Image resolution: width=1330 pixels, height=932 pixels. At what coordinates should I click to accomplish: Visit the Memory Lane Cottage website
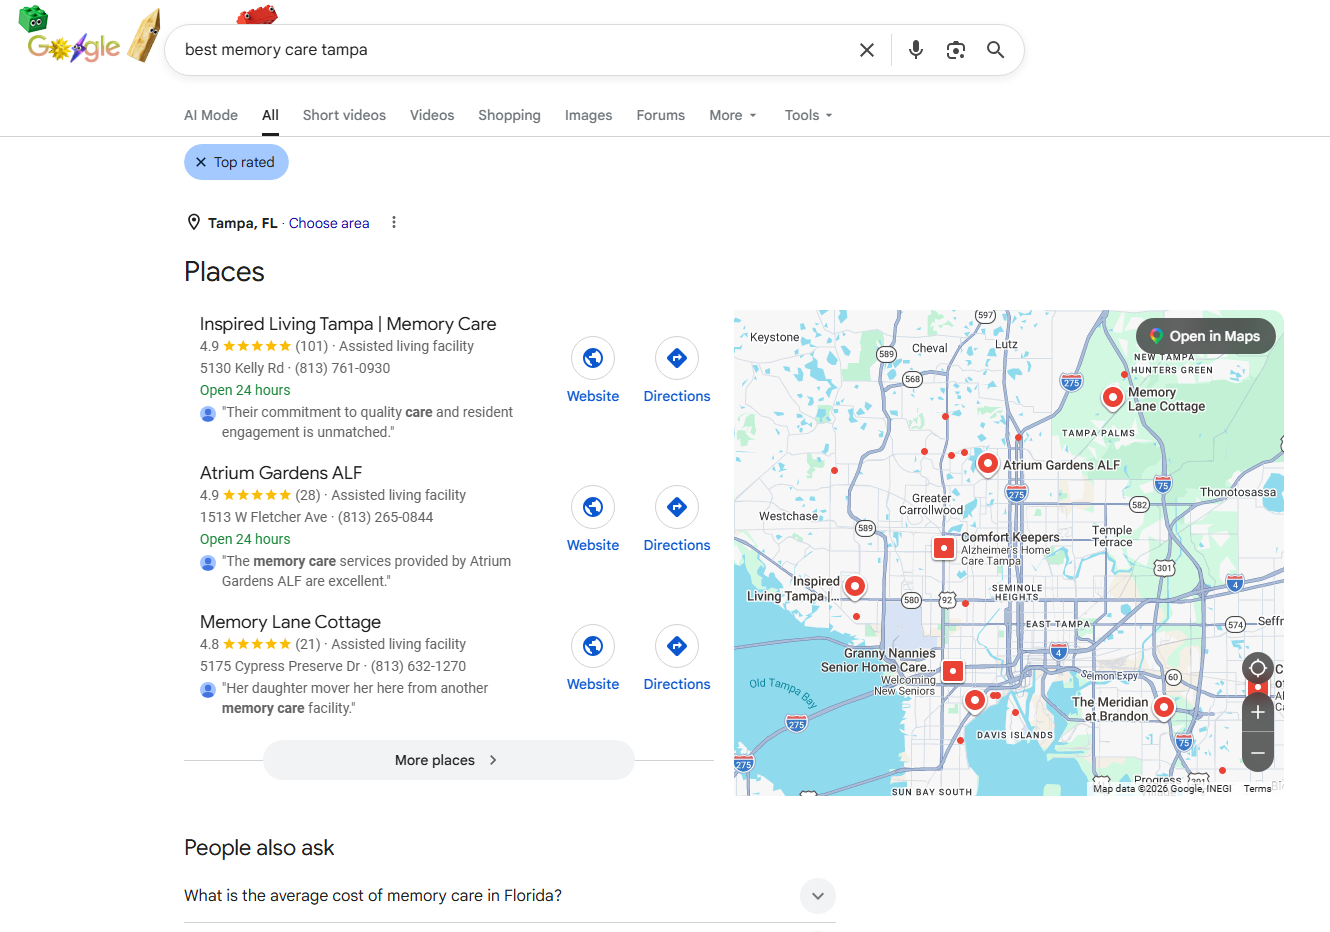coord(593,659)
